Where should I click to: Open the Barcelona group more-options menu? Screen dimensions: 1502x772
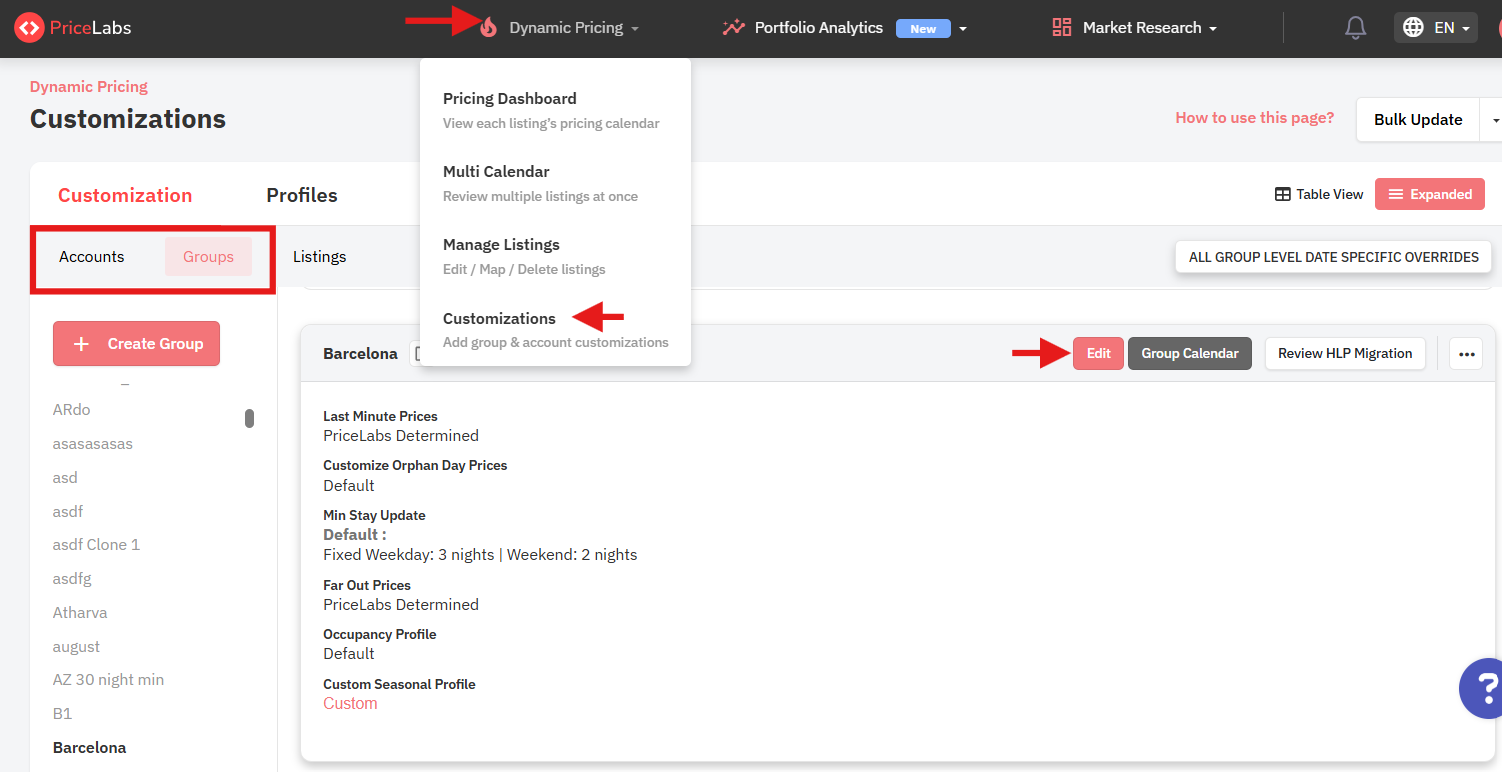pos(1466,354)
